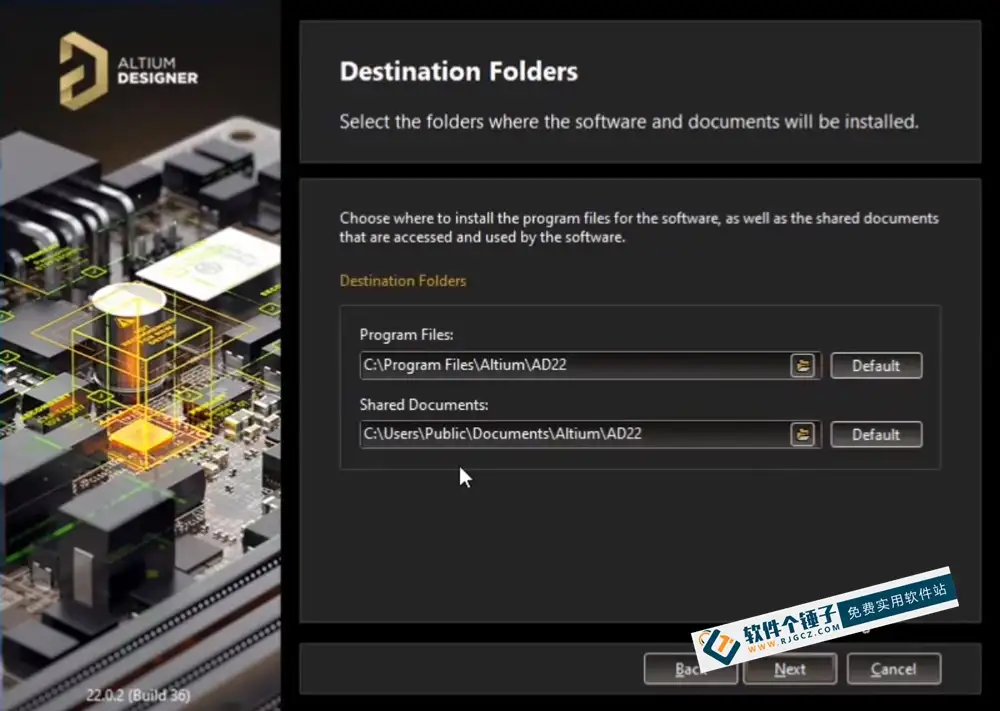The width and height of the screenshot is (1000, 711).
Task: Go Back to the previous step
Action: 689,669
